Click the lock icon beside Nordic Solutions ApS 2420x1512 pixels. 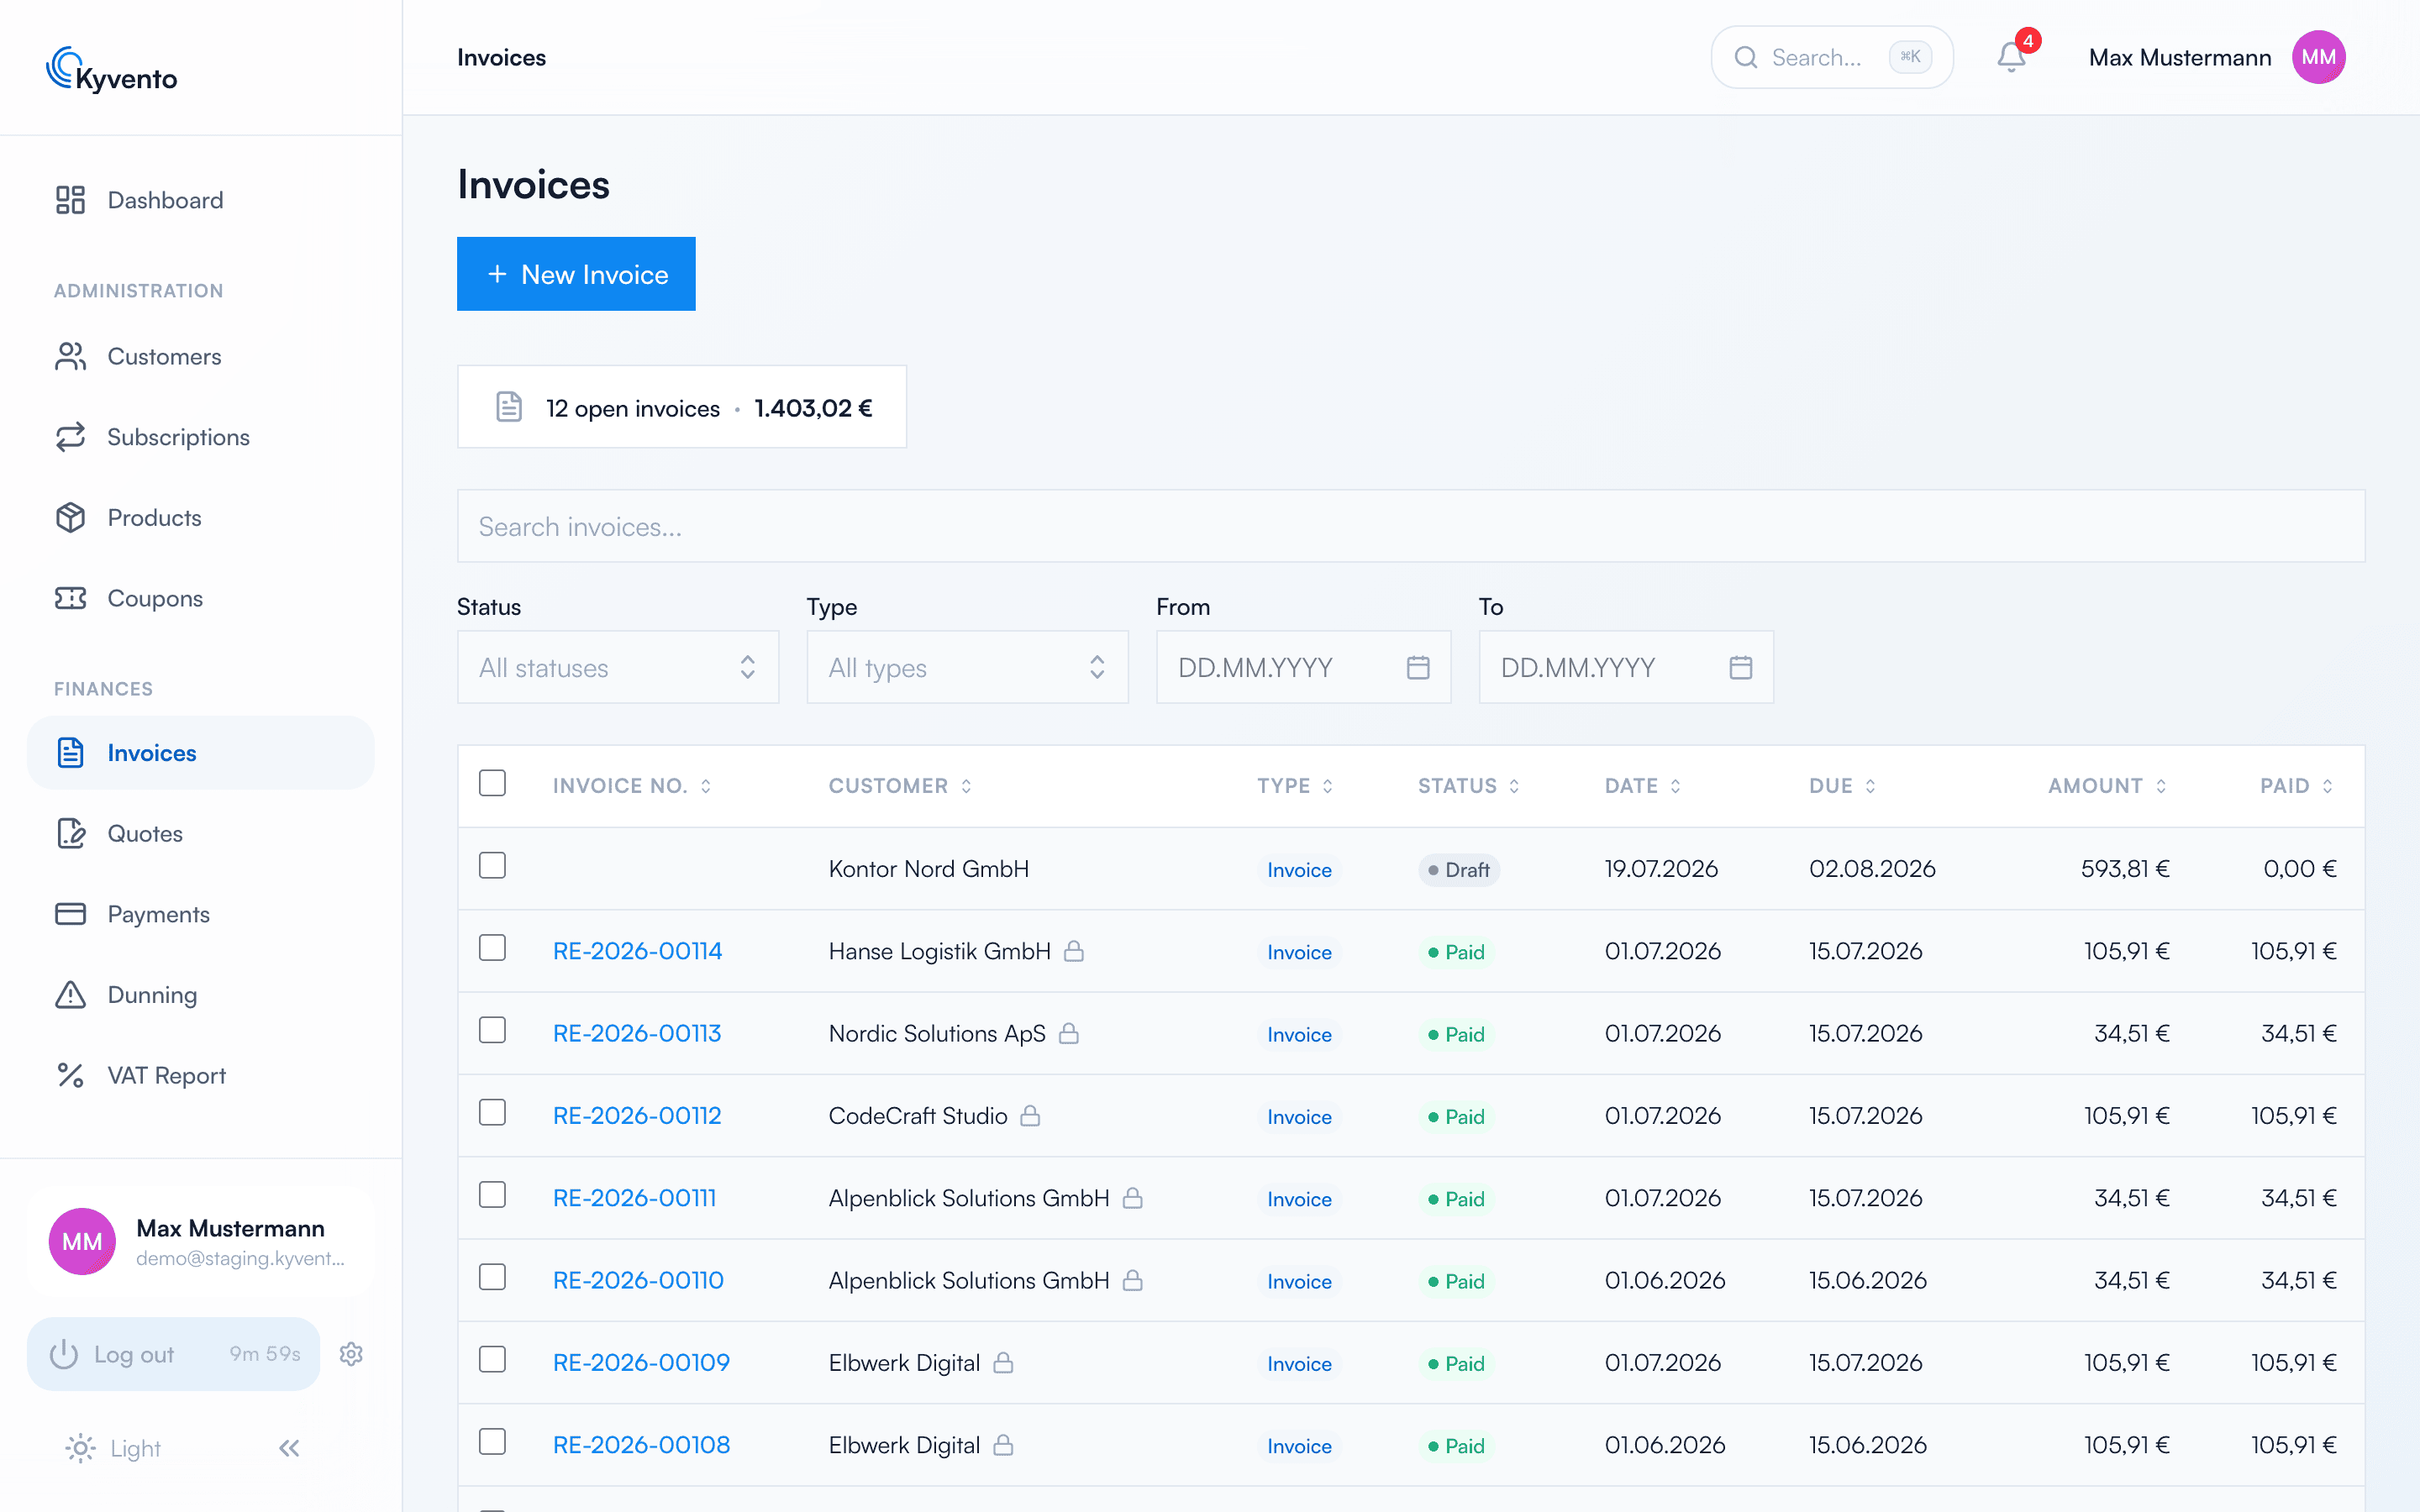[1069, 1033]
